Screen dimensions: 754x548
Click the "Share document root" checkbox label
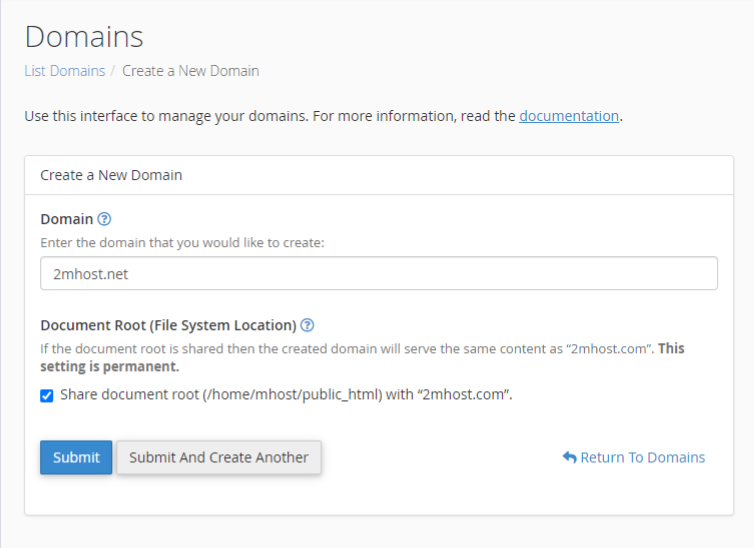click(286, 394)
